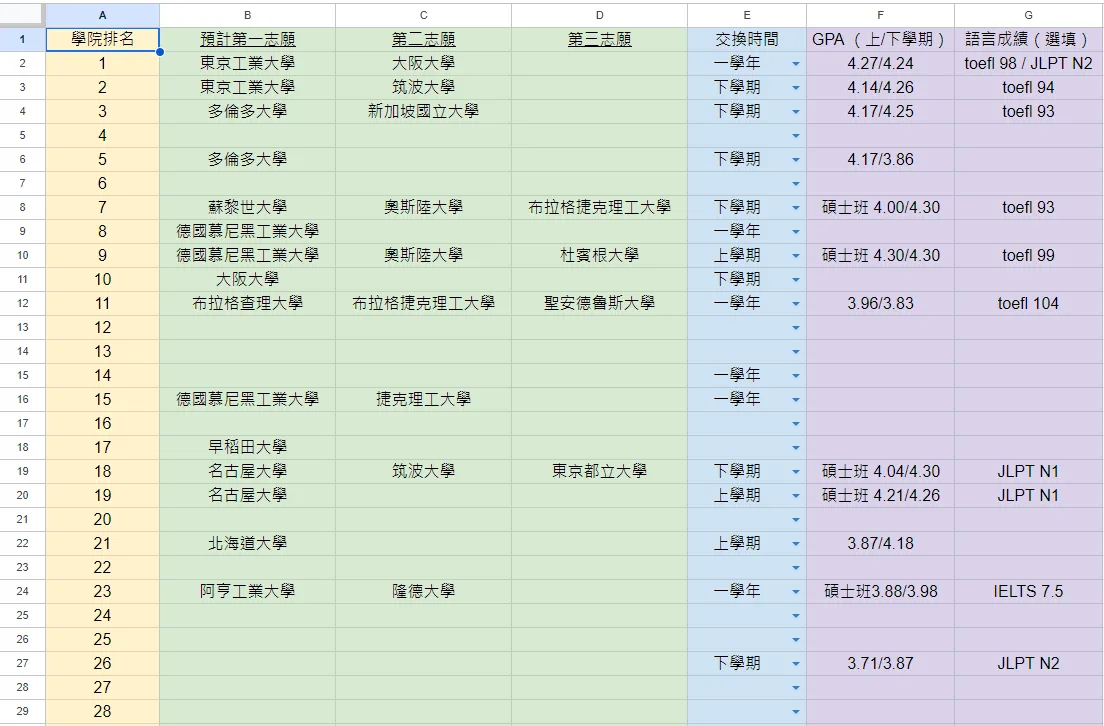The image size is (1104, 726).
Task: Click header cell 第二志願
Action: coord(423,39)
